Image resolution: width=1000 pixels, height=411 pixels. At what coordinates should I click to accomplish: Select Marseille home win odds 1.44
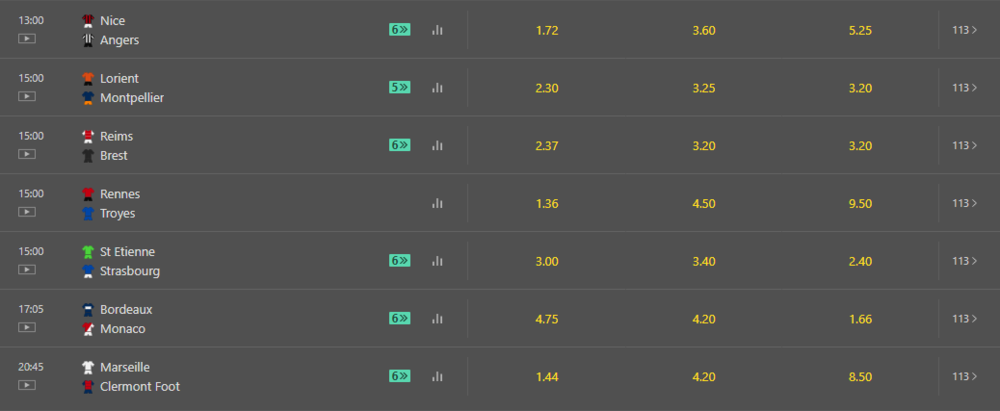547,376
